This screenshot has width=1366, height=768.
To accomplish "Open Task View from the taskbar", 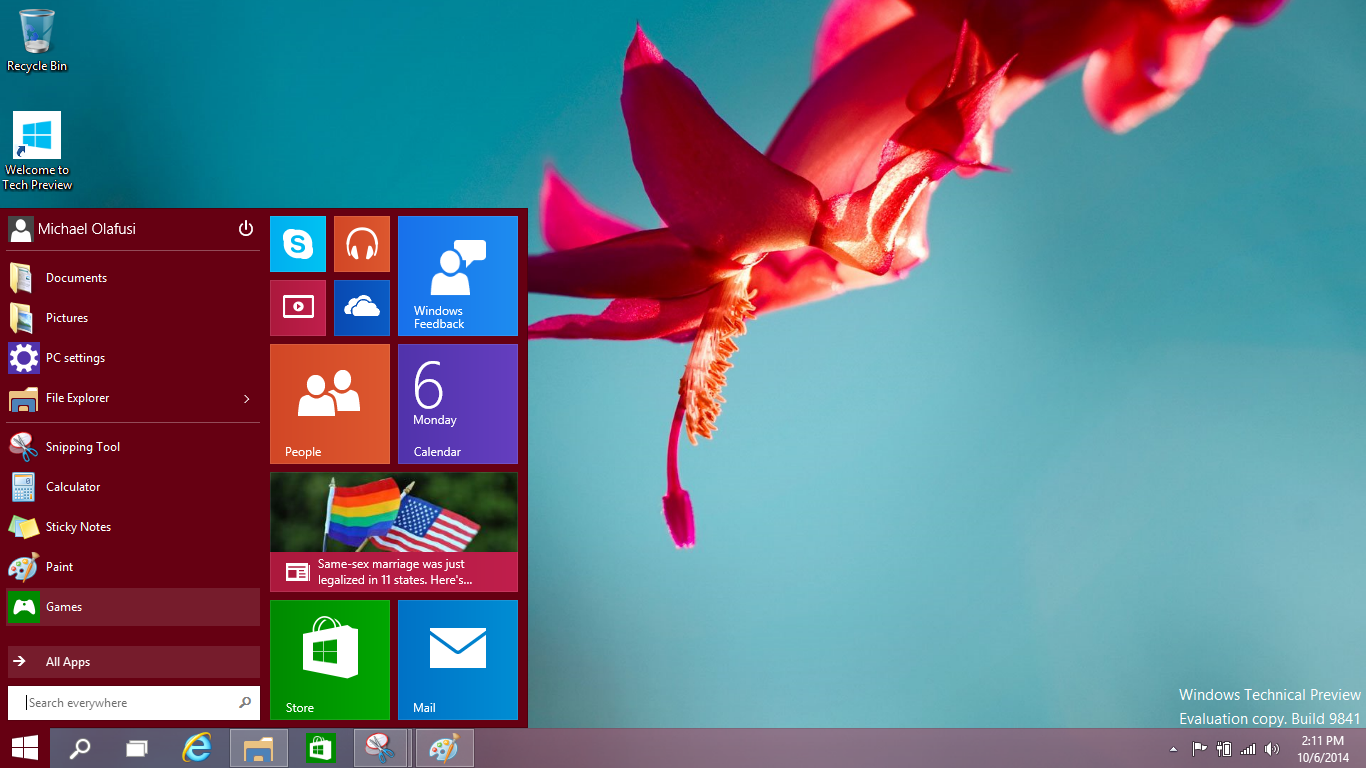I will (136, 747).
